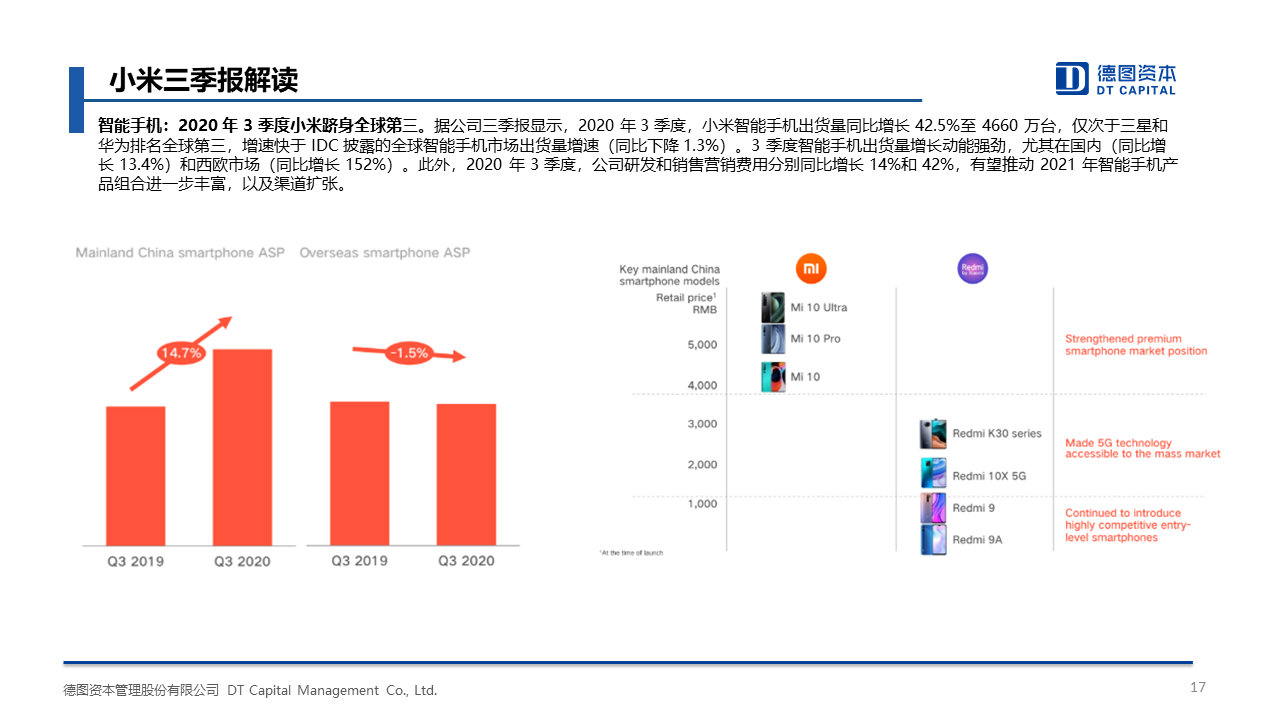Viewport: 1280px width, 720px height.
Task: Click the Mainland China Q3 2020 bar
Action: point(242,447)
